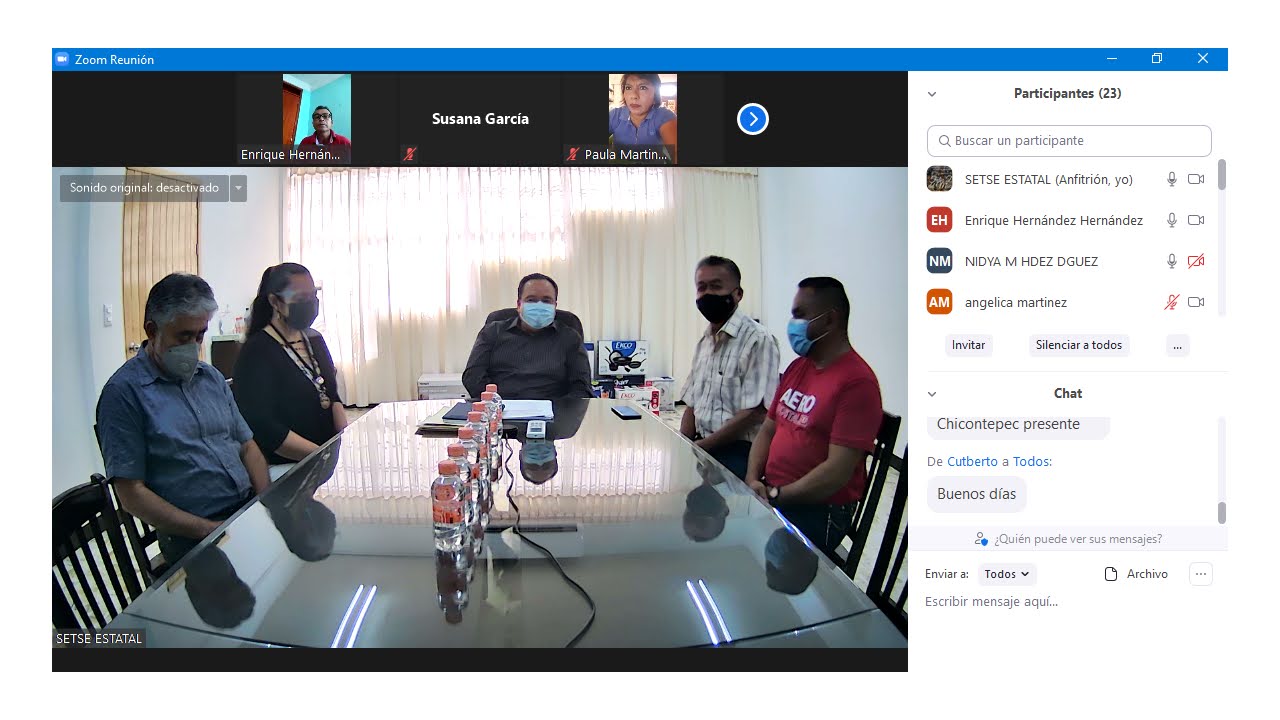Image resolution: width=1280 pixels, height=720 pixels.
Task: Open participants more options (...) menu
Action: [1177, 345]
